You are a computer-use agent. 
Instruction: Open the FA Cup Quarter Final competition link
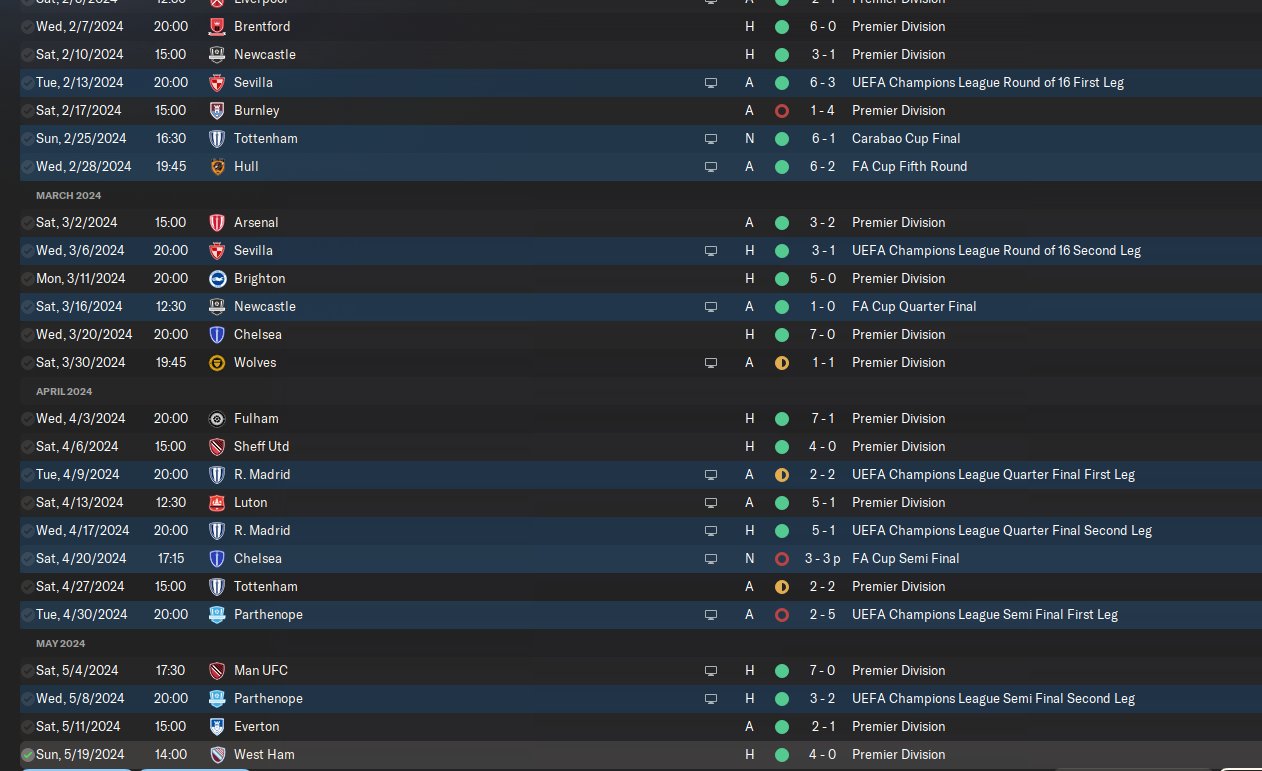click(914, 306)
